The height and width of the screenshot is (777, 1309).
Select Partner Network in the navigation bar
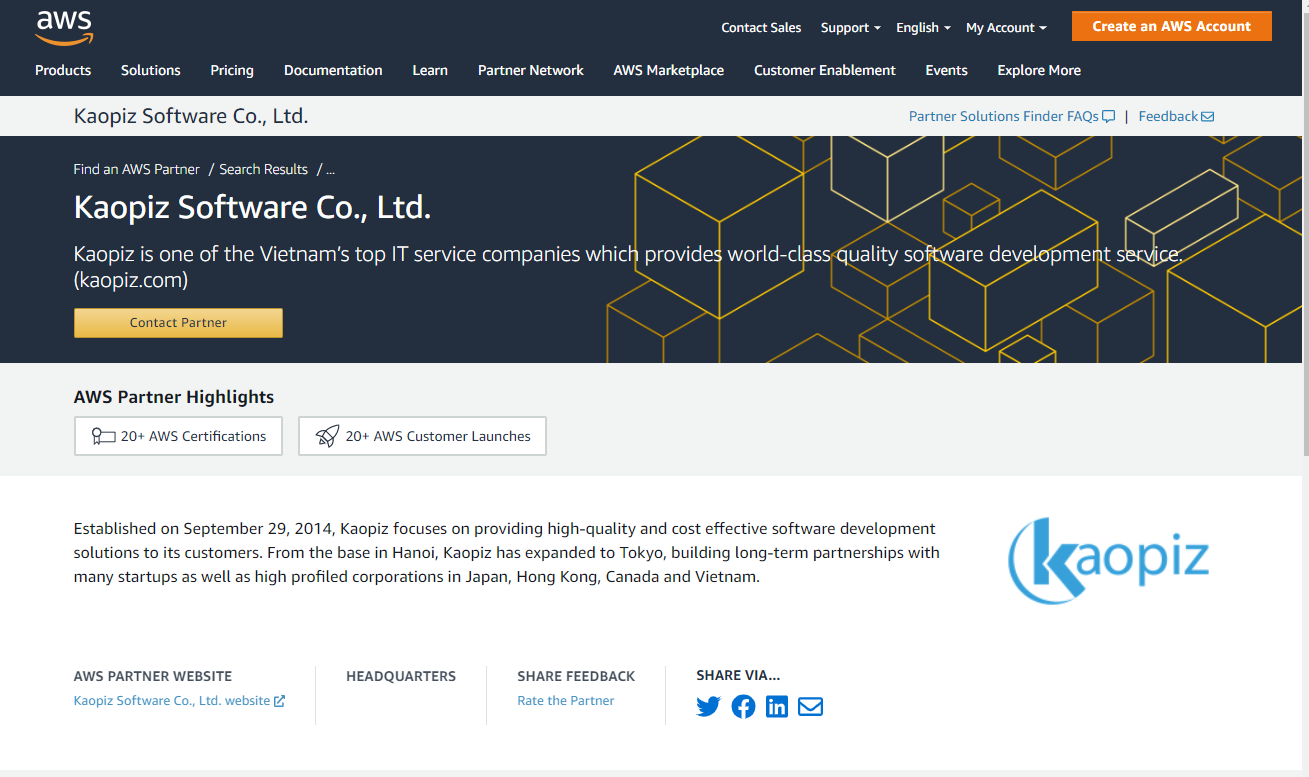(x=530, y=70)
